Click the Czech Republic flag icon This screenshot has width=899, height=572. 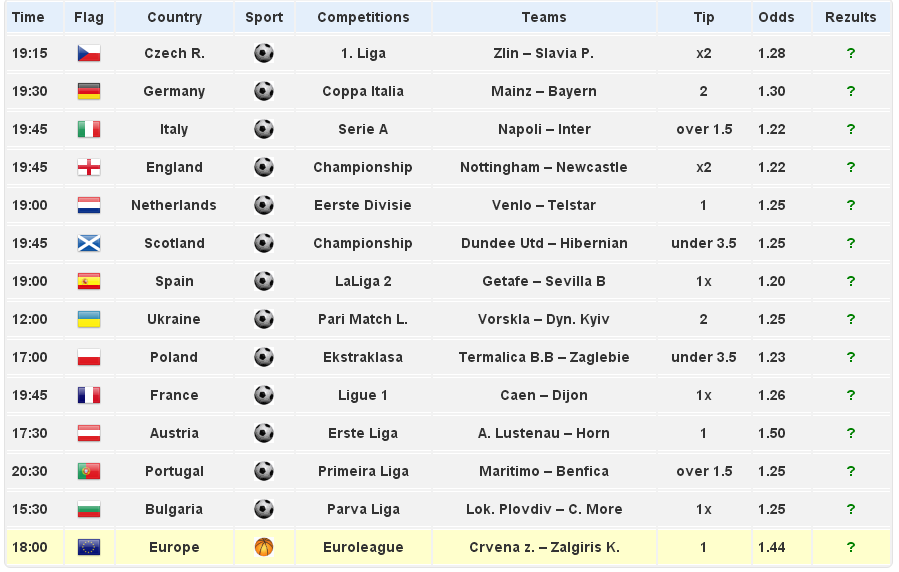pos(89,53)
